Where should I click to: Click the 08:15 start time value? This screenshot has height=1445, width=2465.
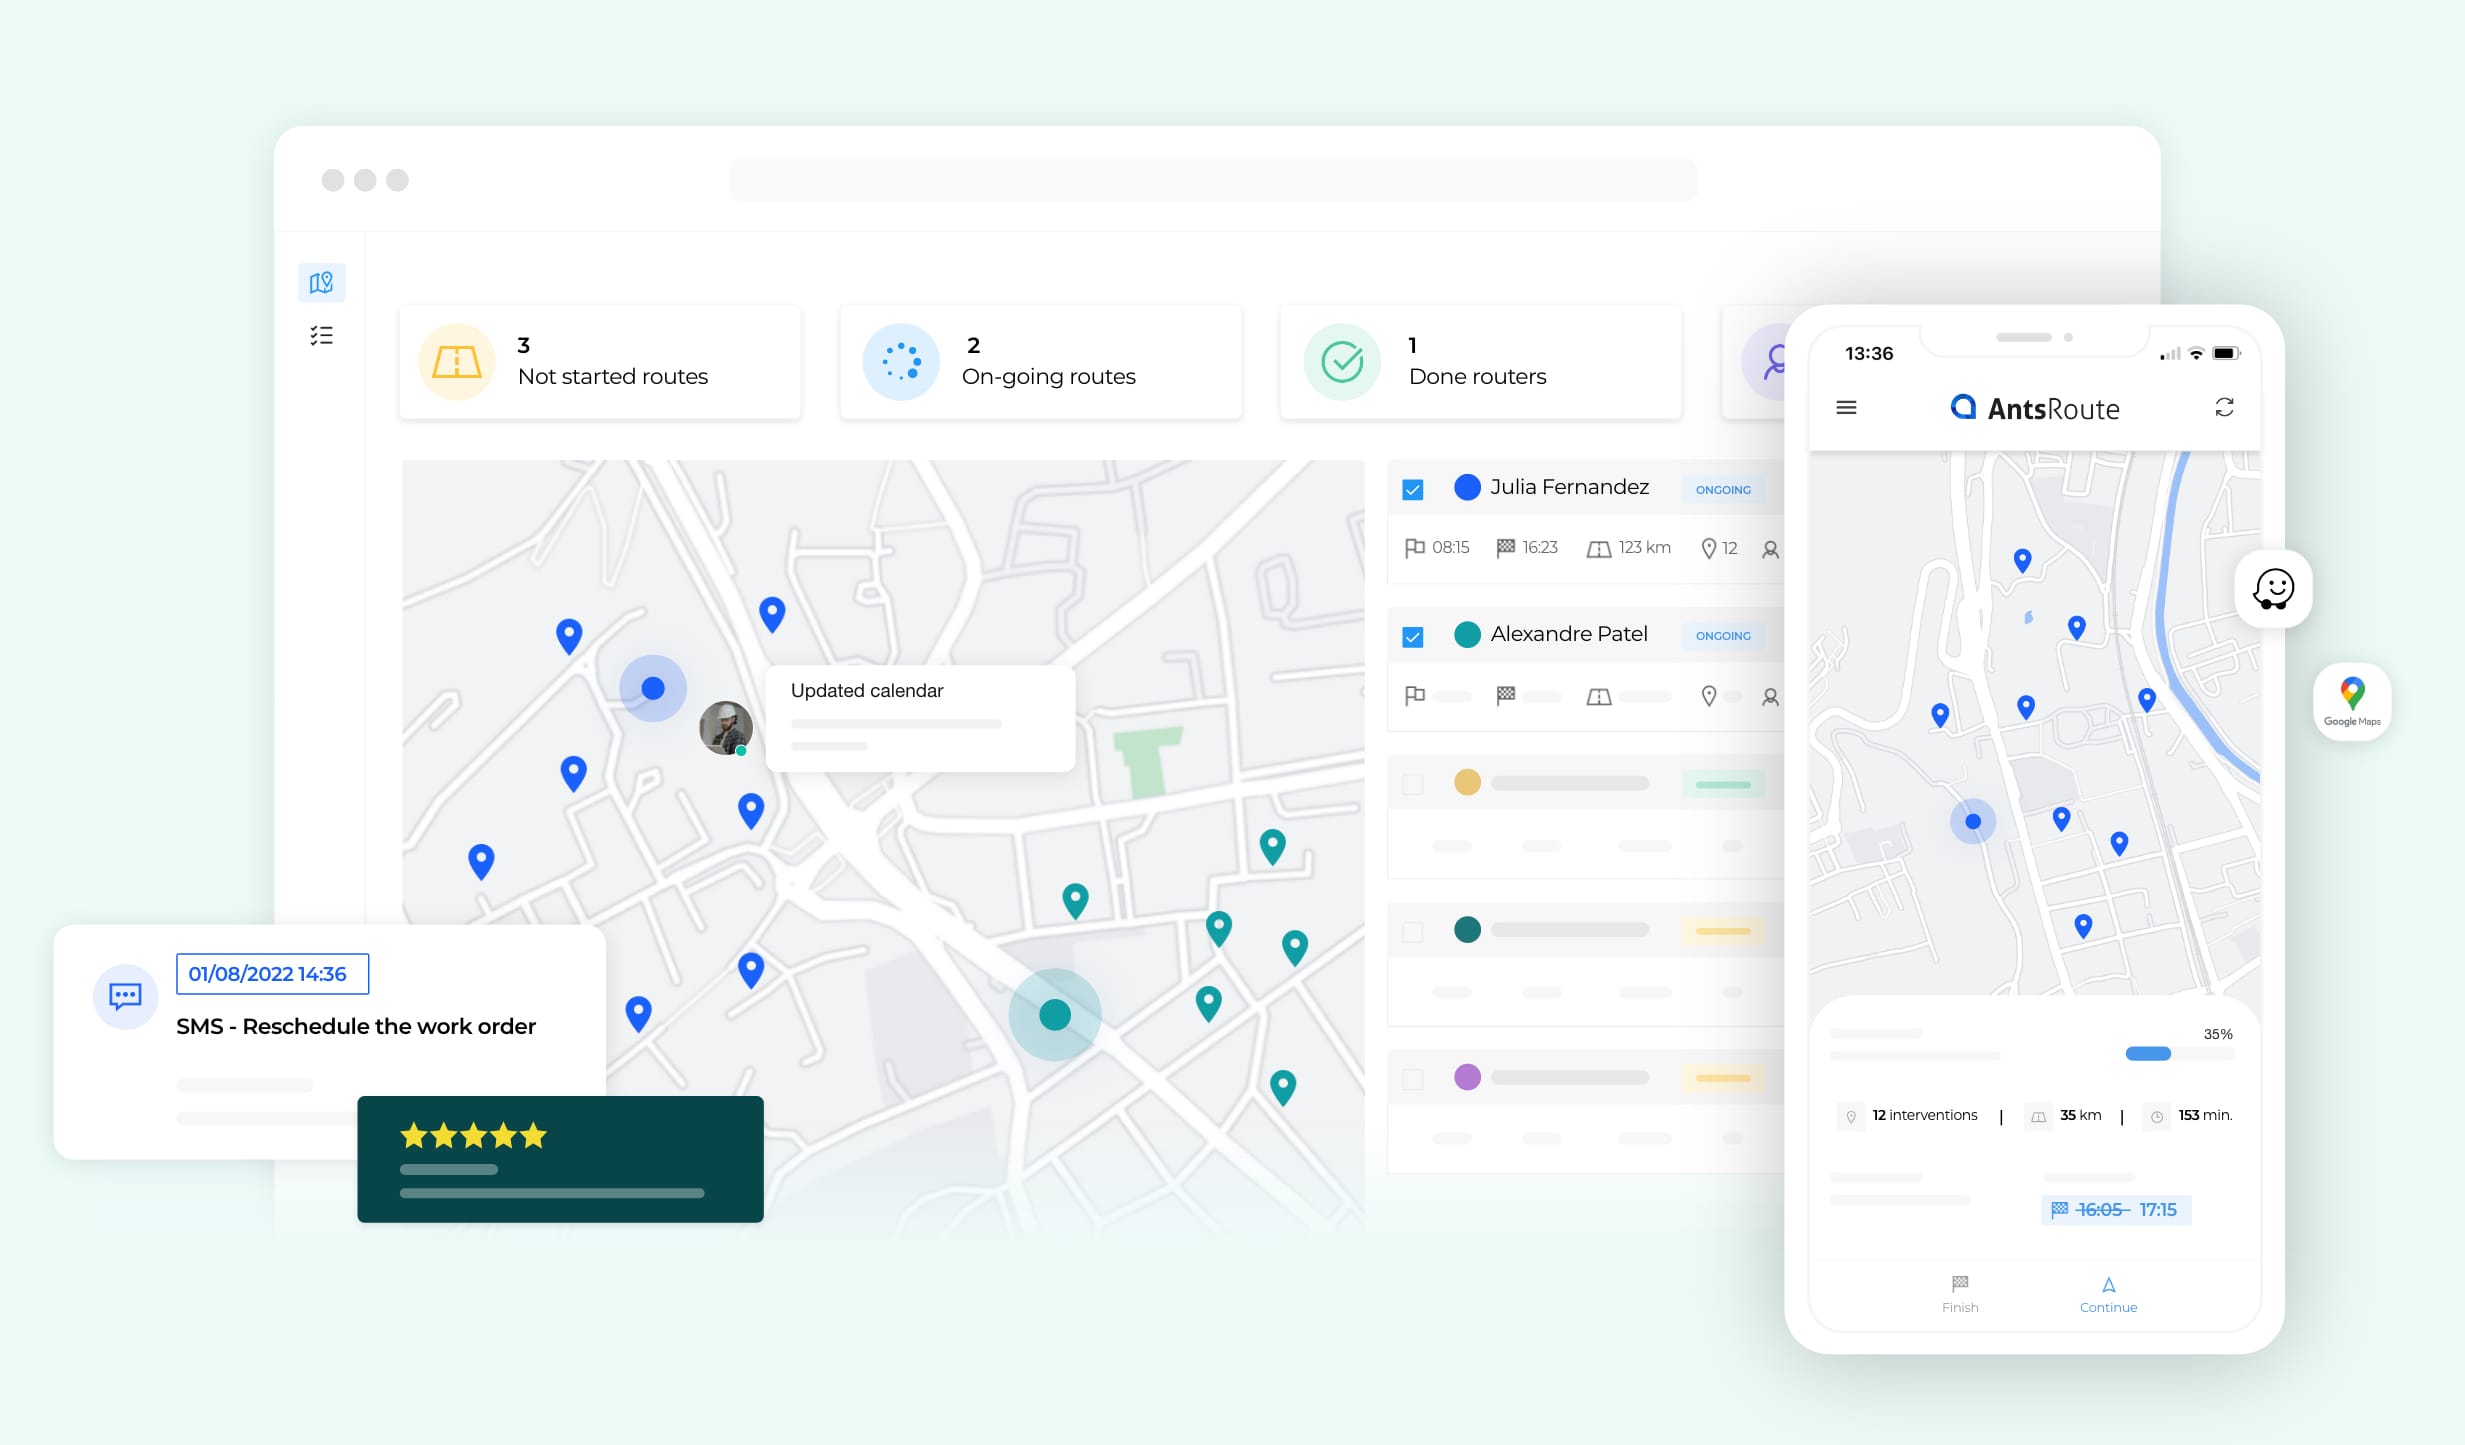[1451, 548]
